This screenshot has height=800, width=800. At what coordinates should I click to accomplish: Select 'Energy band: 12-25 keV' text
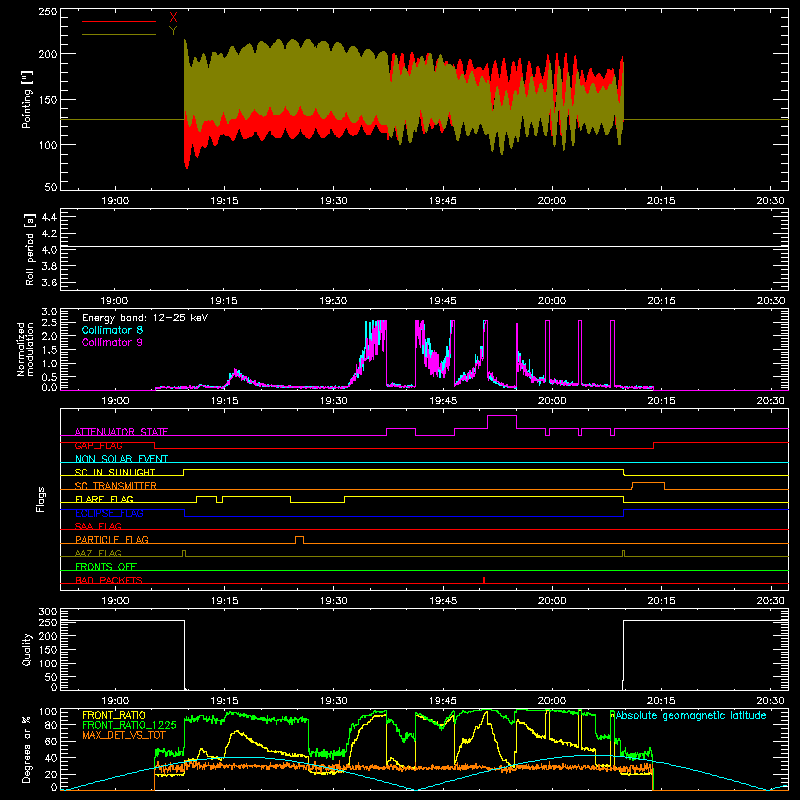(x=145, y=318)
